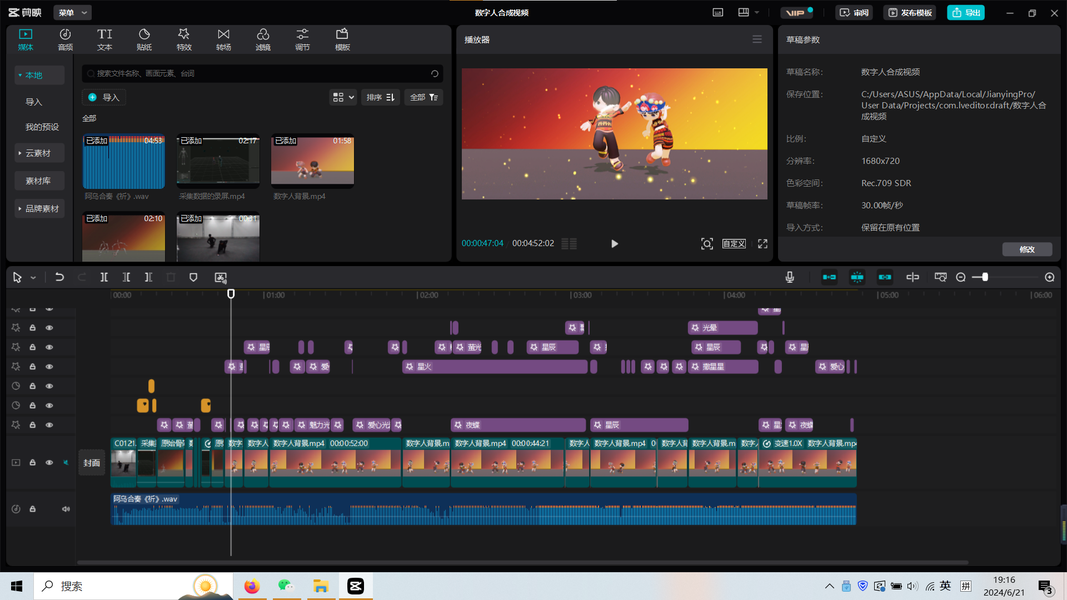Open the 调节 adjustment panel
1067x600 pixels.
click(302, 39)
